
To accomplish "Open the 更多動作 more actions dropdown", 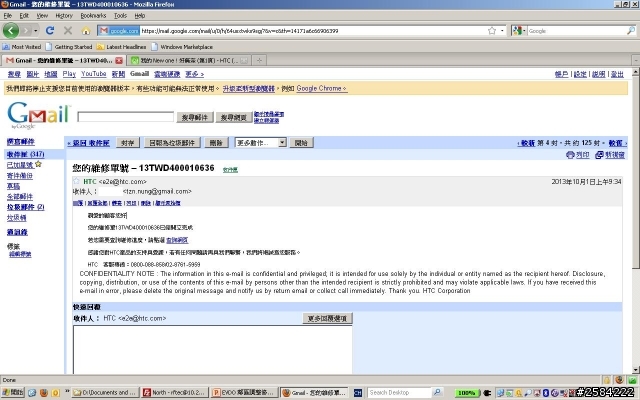I will (x=260, y=143).
